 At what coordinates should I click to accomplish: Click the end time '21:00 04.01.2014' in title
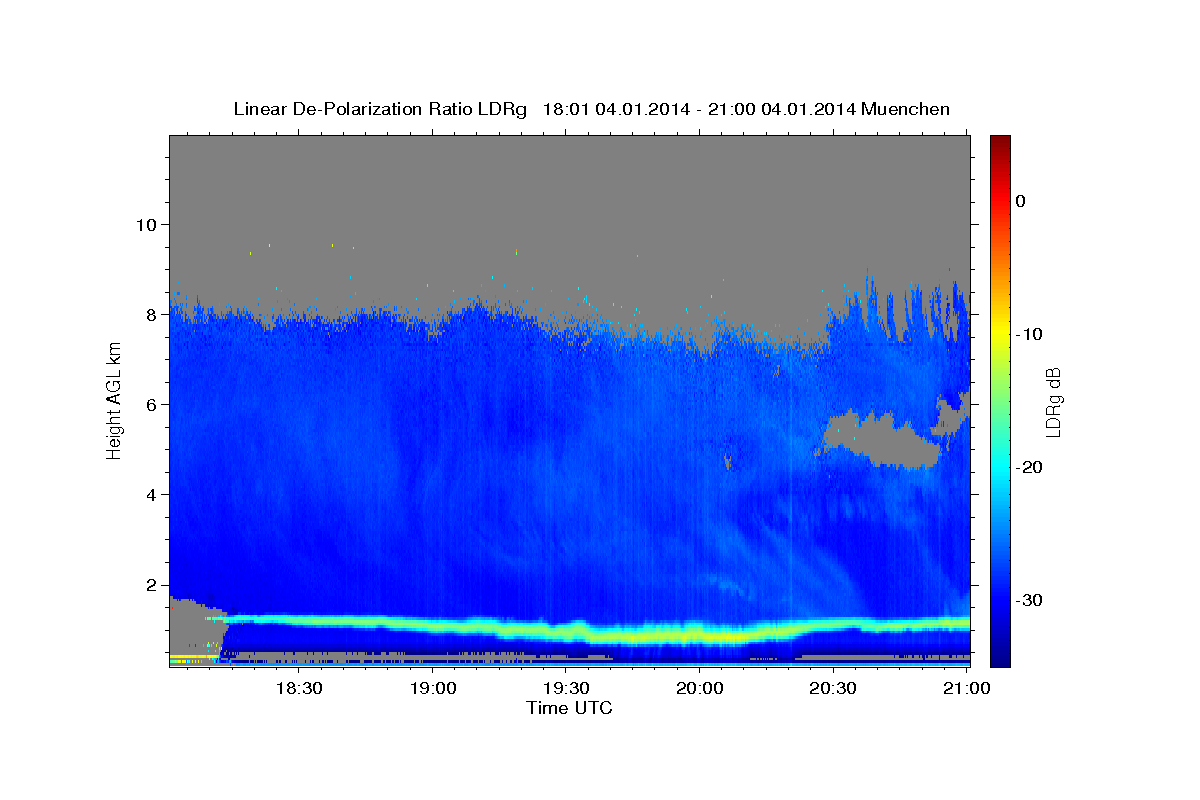(782, 109)
